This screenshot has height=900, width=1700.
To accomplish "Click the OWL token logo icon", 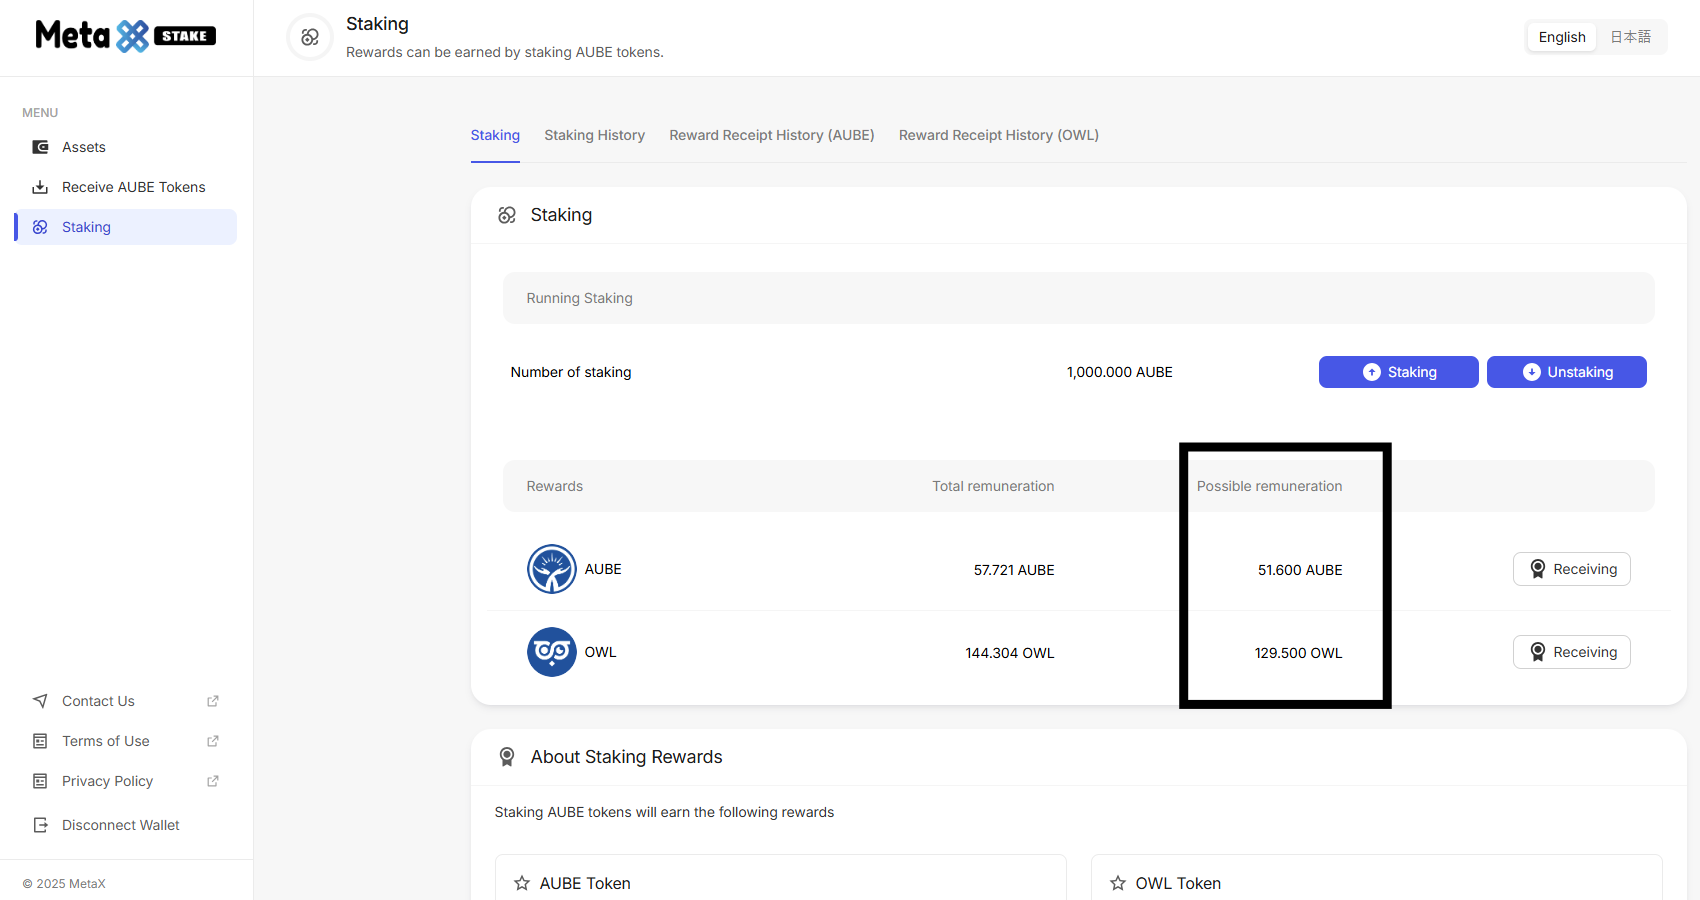I will pos(551,652).
